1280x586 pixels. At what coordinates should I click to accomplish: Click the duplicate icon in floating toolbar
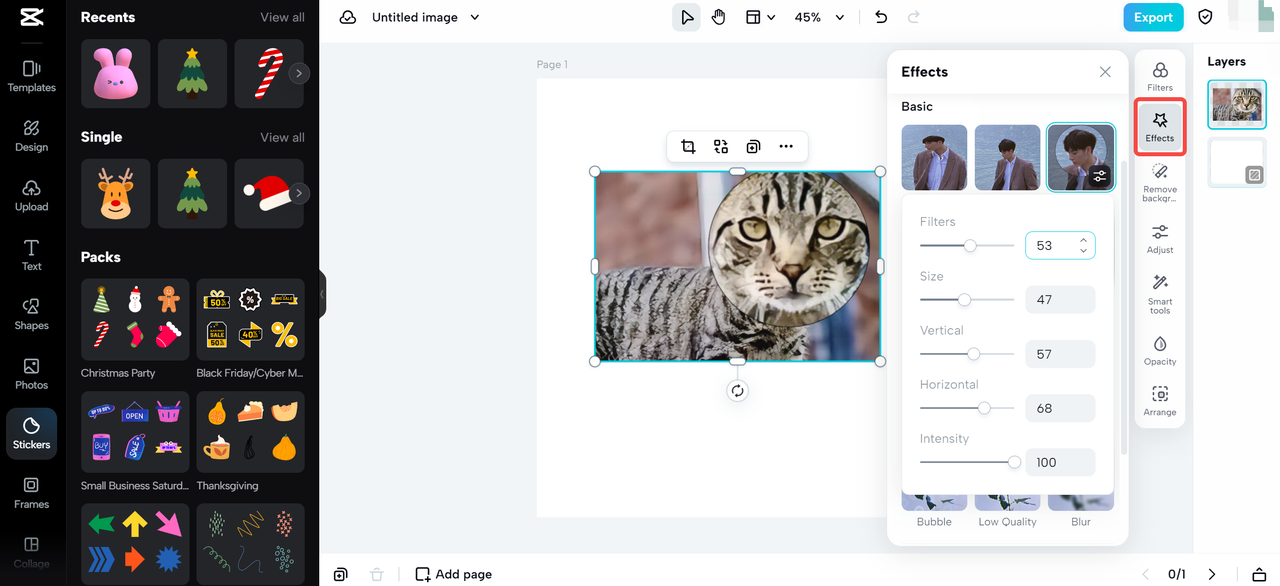pos(753,147)
